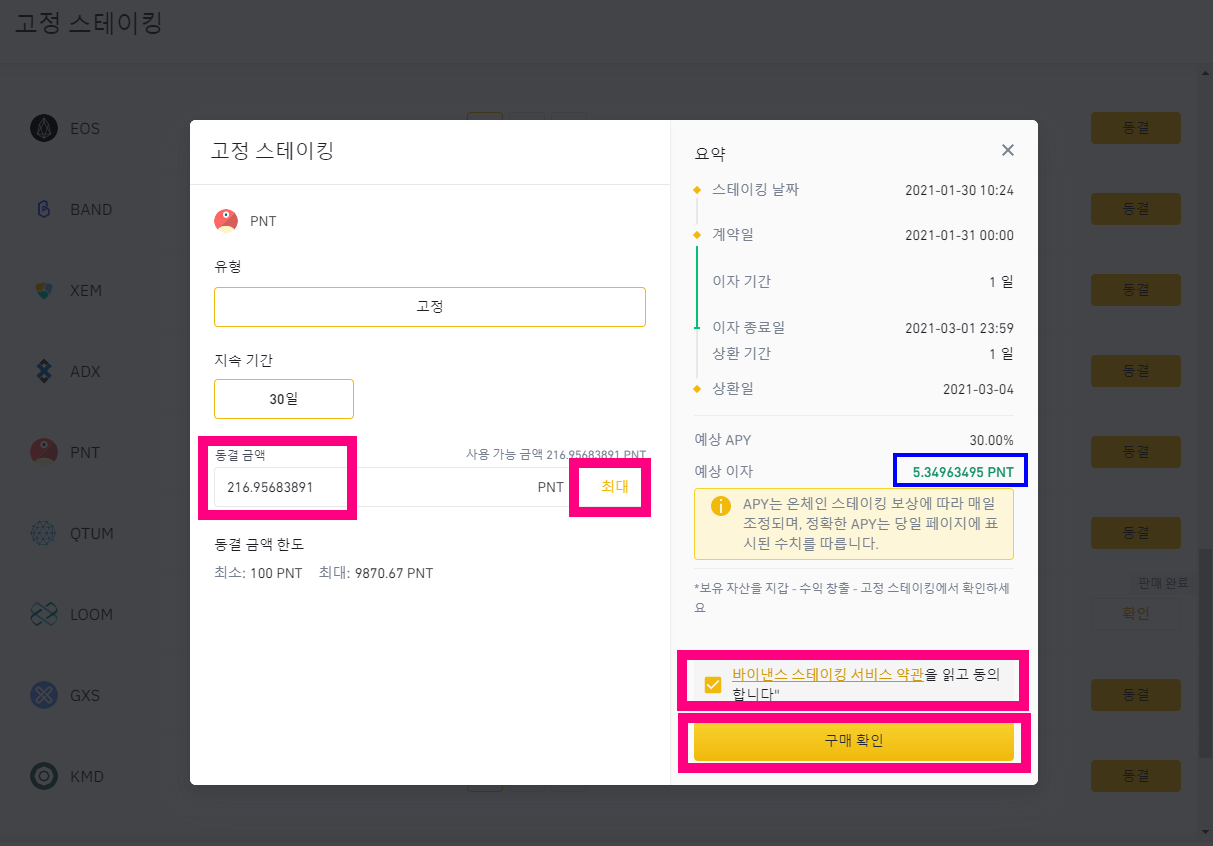Click the 최대 max amount button
Image resolution: width=1213 pixels, height=846 pixels.
coord(614,487)
